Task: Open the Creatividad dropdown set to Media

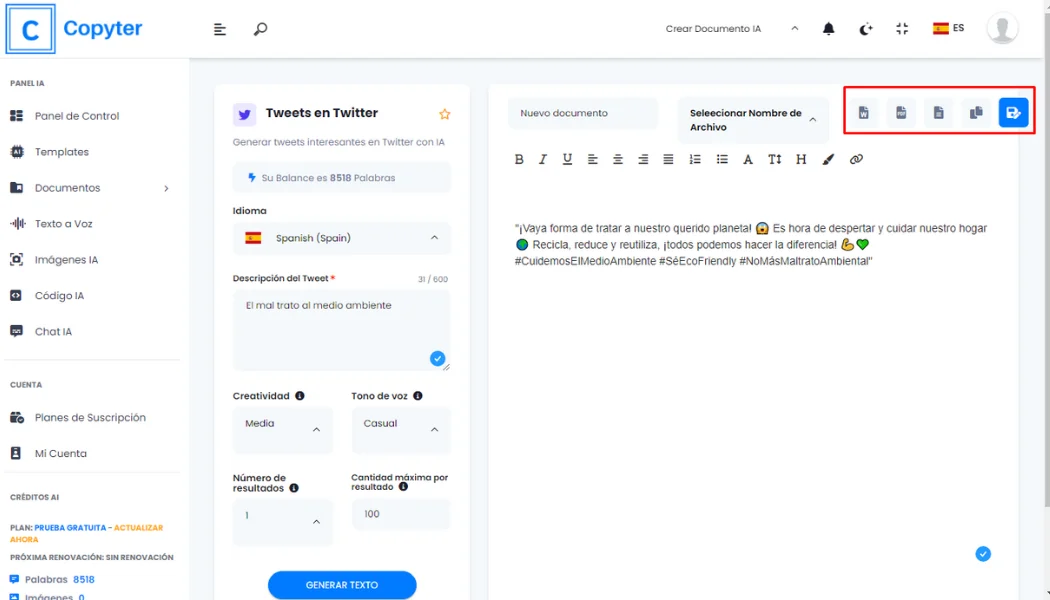Action: 283,429
